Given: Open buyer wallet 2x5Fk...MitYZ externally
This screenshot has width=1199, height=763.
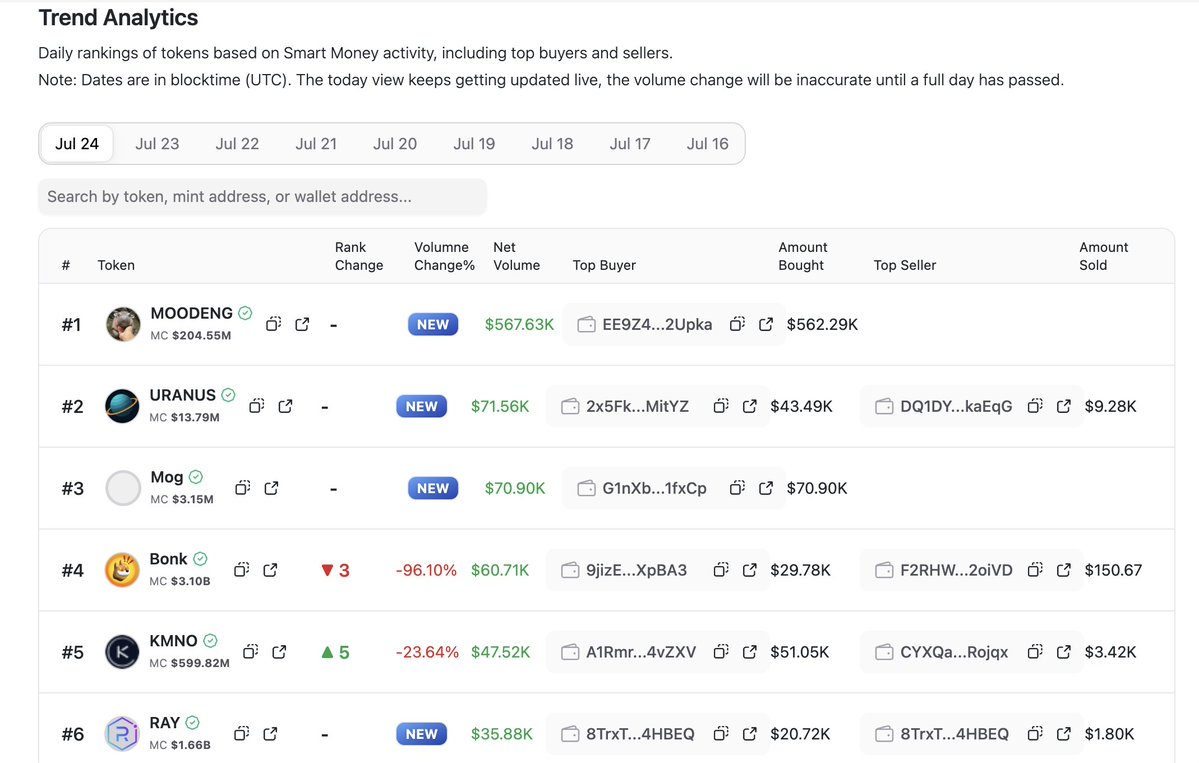Looking at the screenshot, I should [749, 406].
